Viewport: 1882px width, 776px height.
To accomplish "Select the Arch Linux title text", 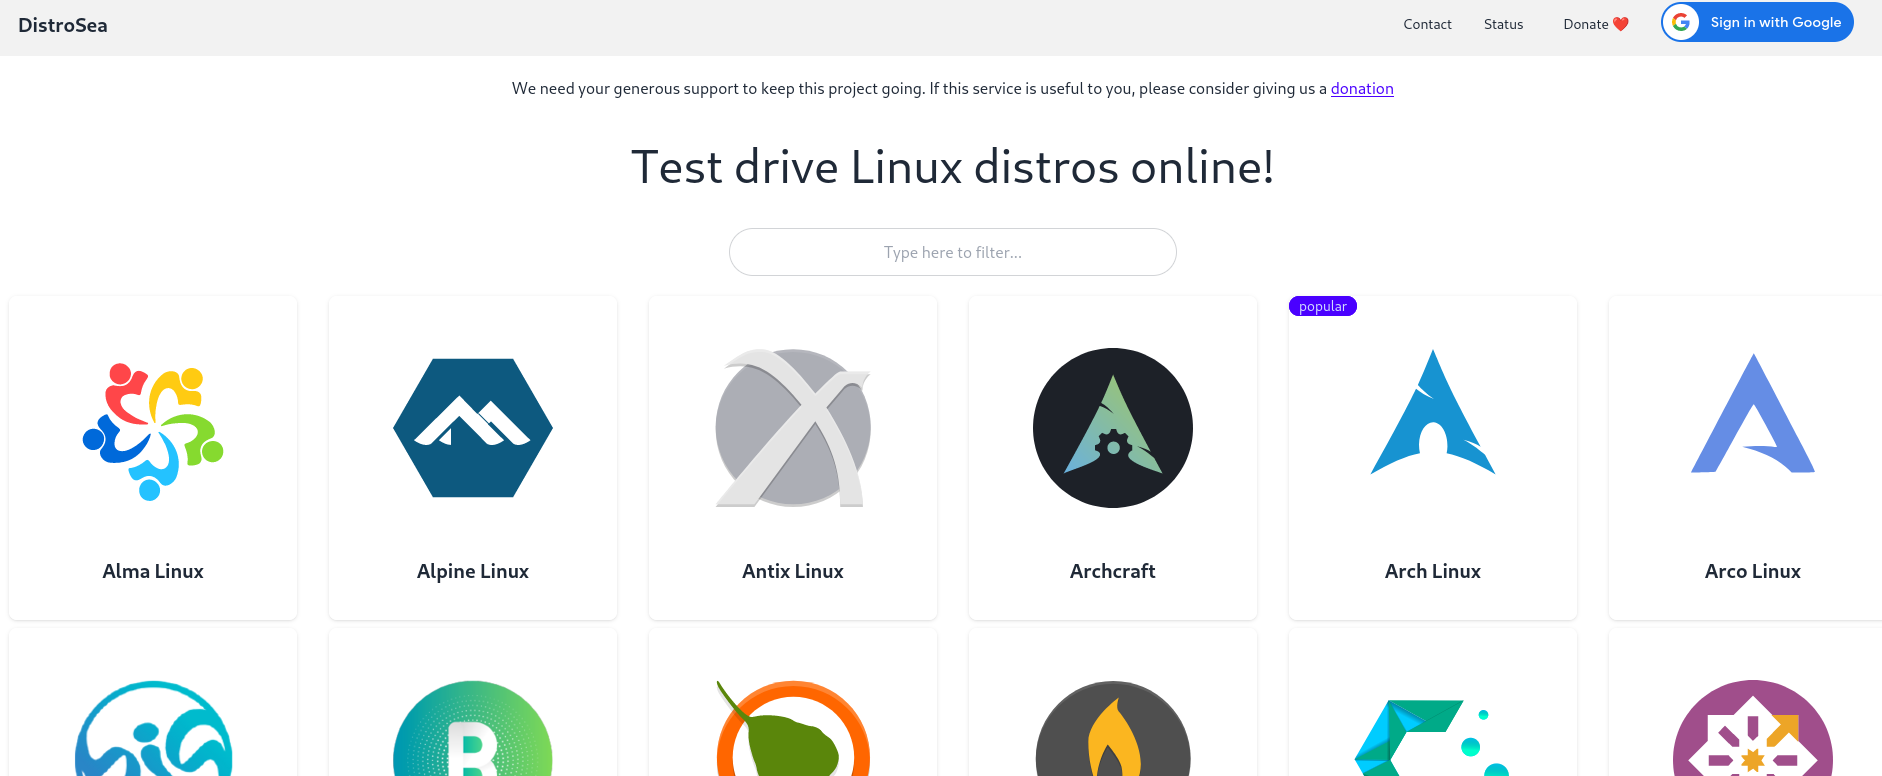I will click(x=1433, y=571).
